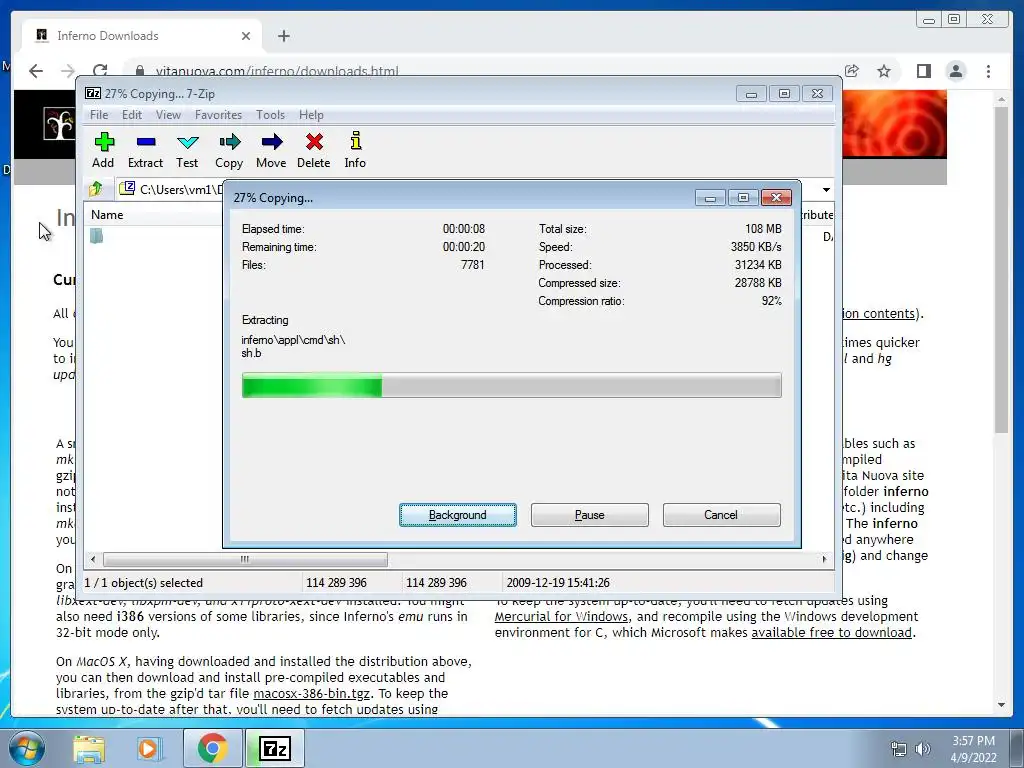Go up one folder level in 7-Zip
1024x768 pixels.
coord(96,189)
